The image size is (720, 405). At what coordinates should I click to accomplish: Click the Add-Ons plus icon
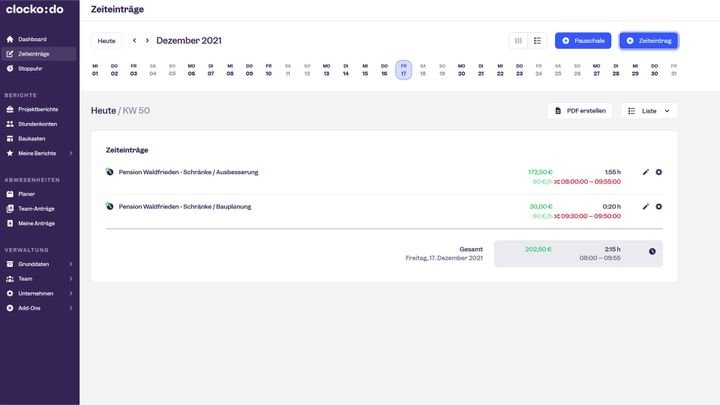coord(10,308)
